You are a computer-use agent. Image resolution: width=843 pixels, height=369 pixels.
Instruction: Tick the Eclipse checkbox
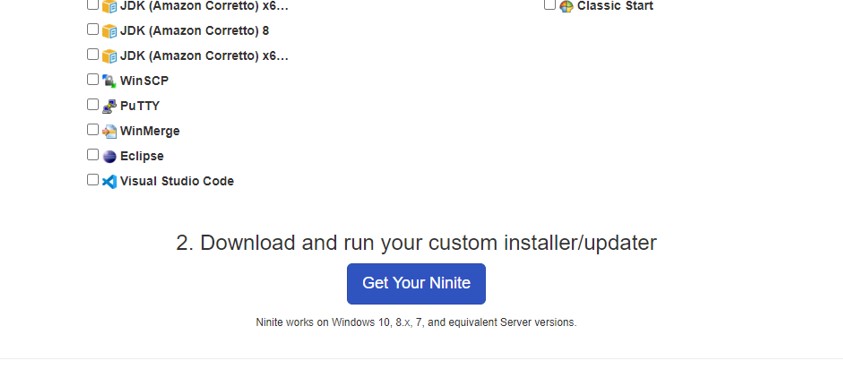tap(93, 154)
